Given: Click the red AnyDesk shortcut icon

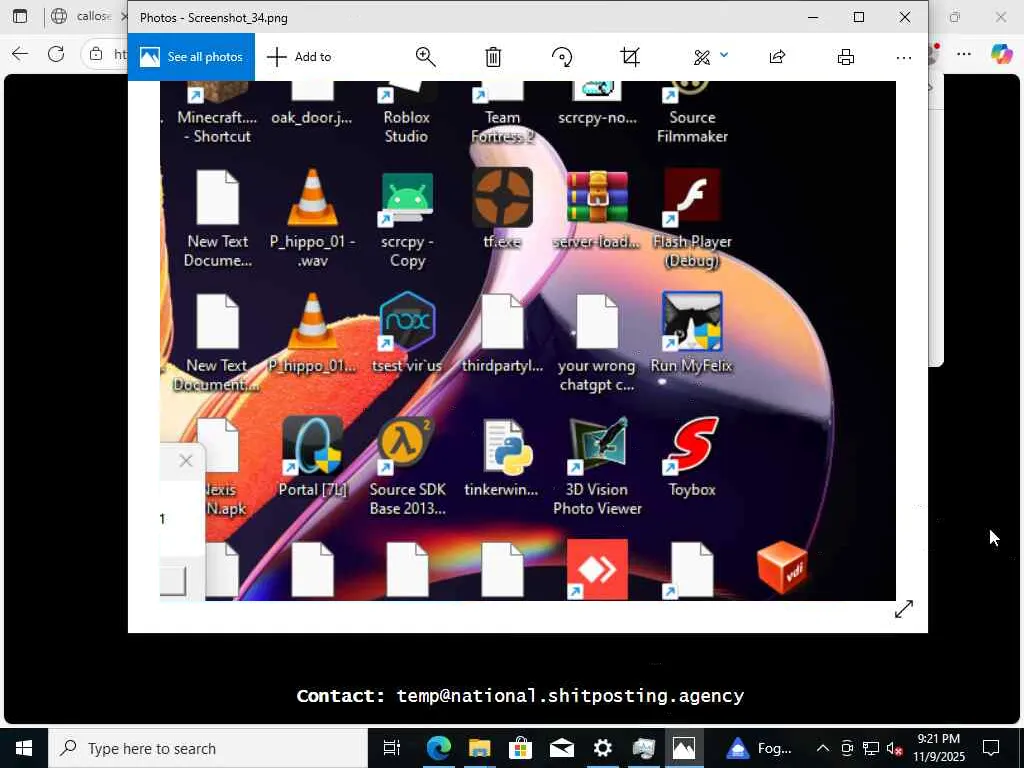Looking at the screenshot, I should (x=597, y=569).
